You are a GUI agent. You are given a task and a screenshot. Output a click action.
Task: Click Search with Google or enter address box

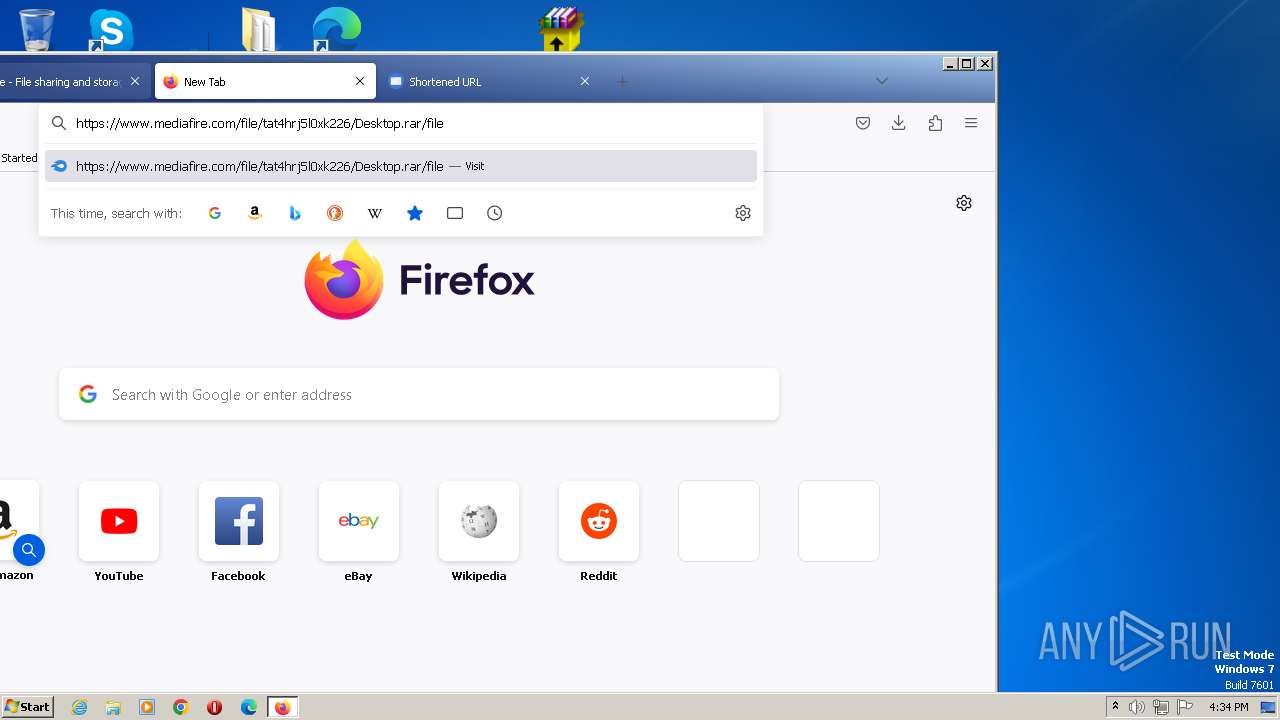tap(419, 394)
